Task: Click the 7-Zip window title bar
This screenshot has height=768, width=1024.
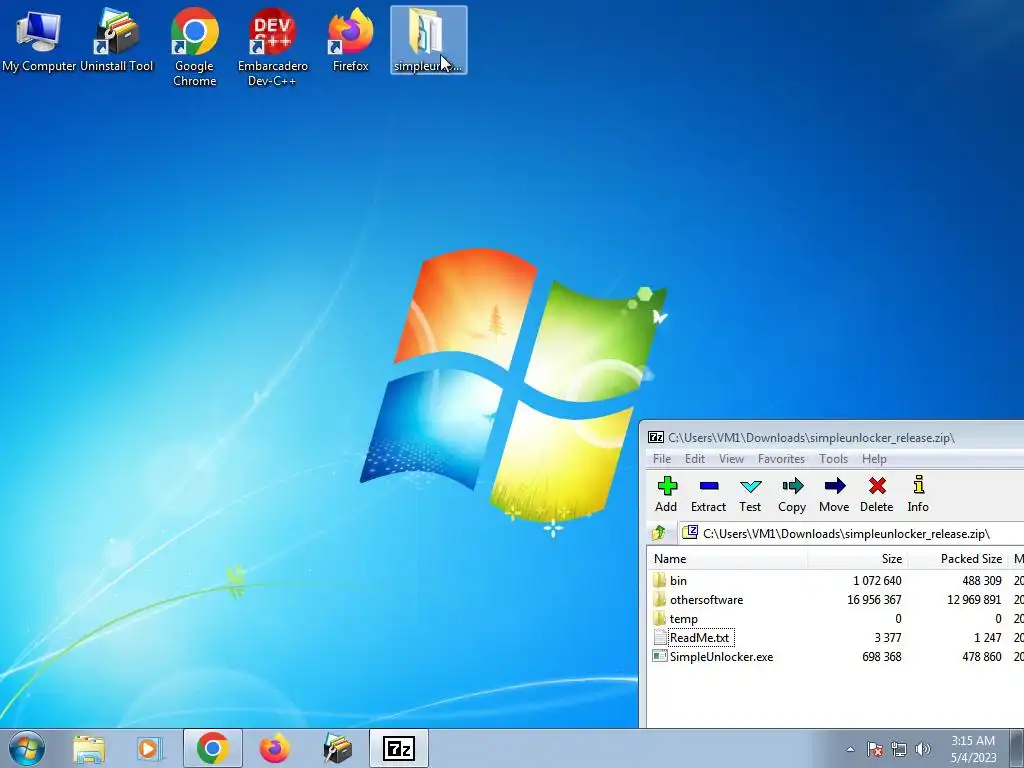Action: pos(832,438)
